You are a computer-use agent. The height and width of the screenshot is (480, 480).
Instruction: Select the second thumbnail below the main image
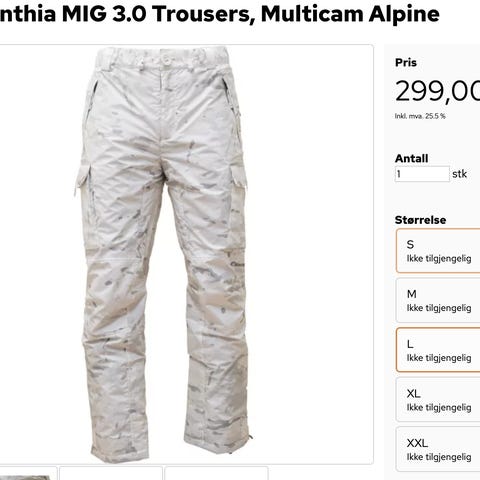tap(111, 473)
